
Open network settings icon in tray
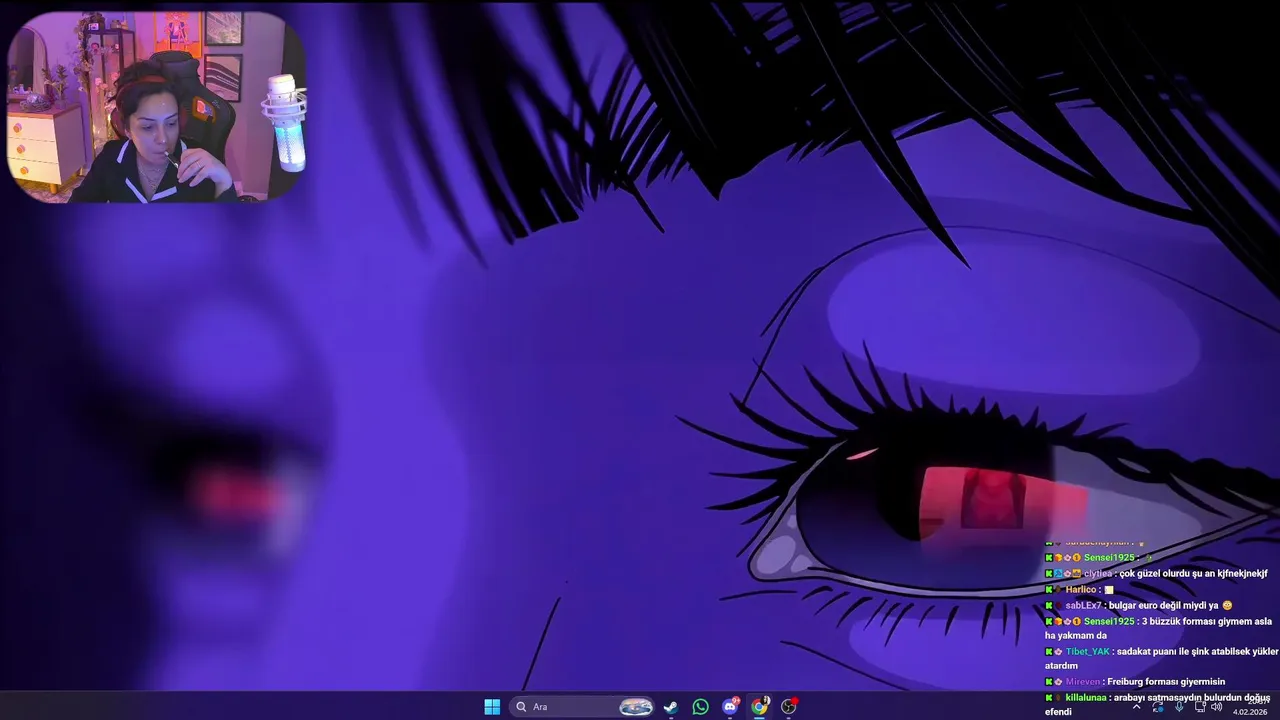click(x=1200, y=707)
